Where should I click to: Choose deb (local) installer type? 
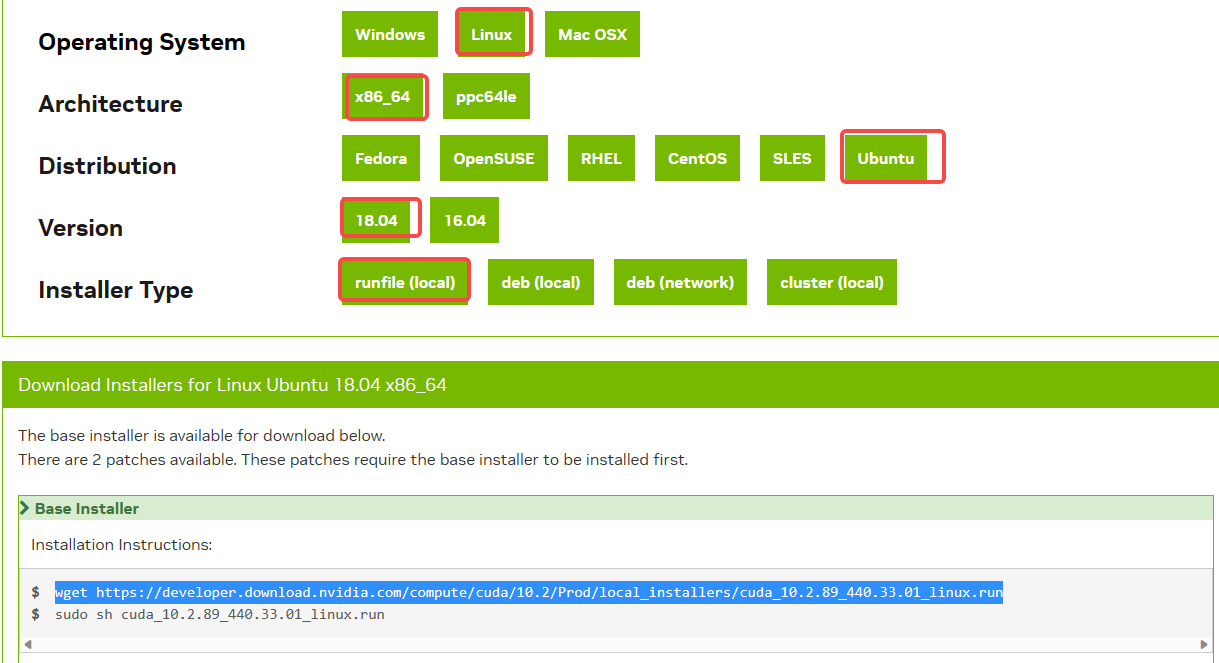541,282
